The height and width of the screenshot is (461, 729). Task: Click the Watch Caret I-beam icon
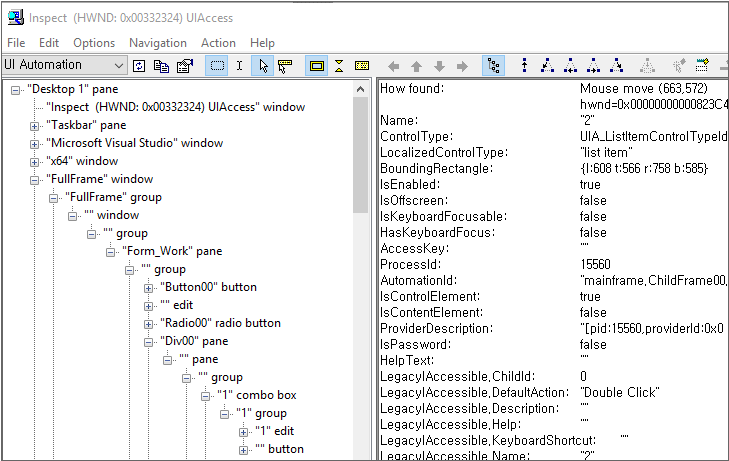239,66
